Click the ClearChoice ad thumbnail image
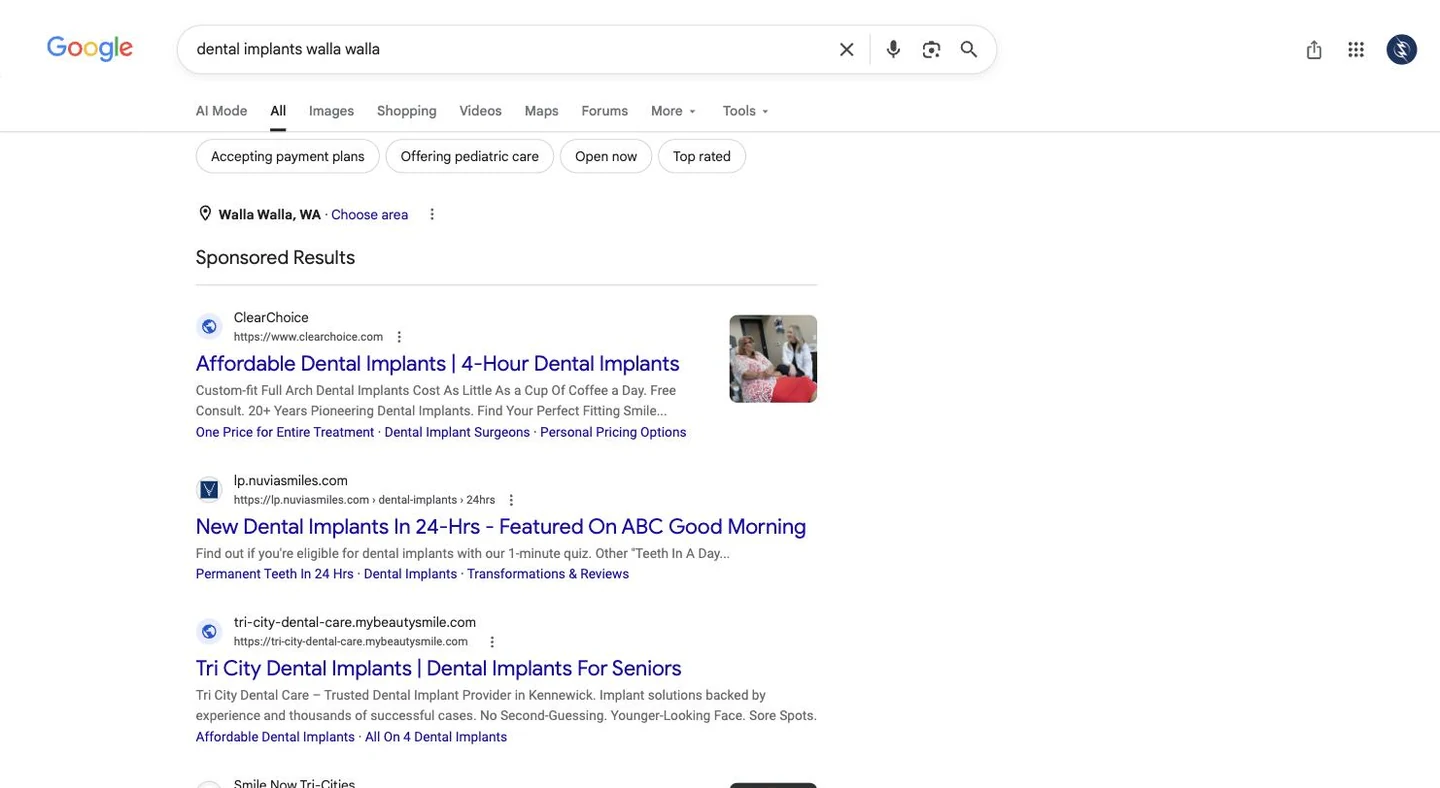1440x788 pixels. tap(773, 359)
